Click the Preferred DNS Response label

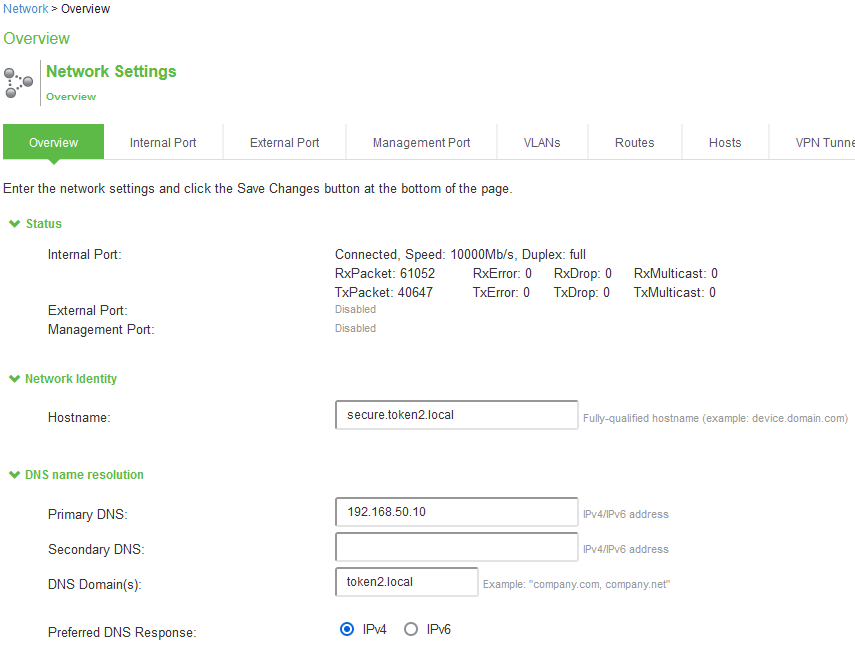point(122,632)
